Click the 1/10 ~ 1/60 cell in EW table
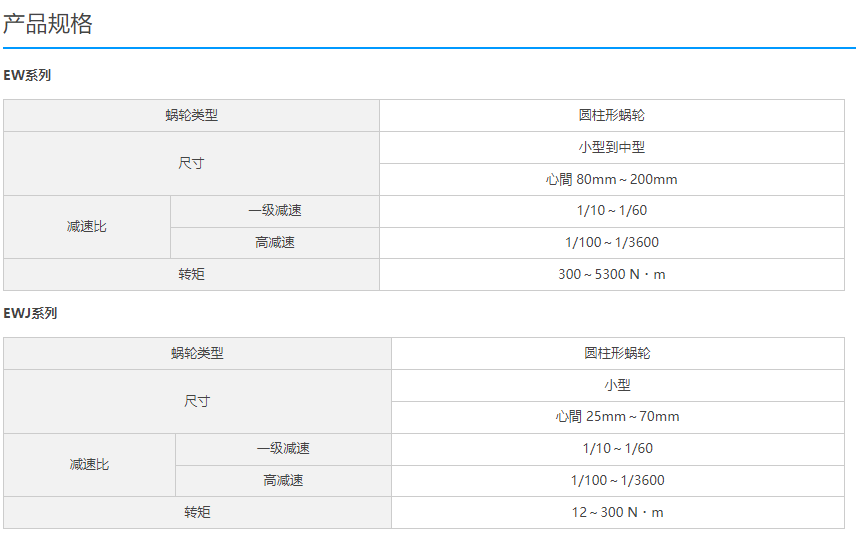The height and width of the screenshot is (538, 856). coord(612,211)
